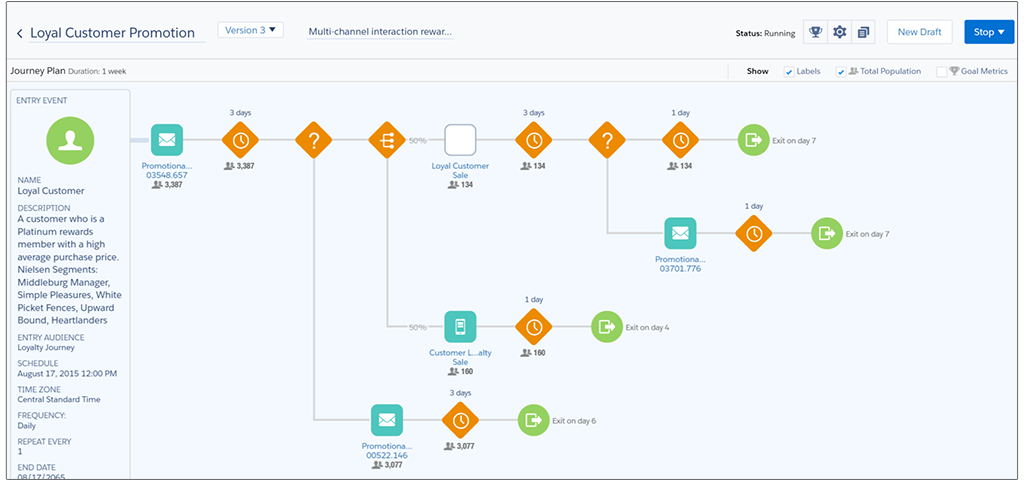This screenshot has height=482, width=1024.
Task: Click the Journey Plan Duration: 1 week label
Action: [x=68, y=71]
